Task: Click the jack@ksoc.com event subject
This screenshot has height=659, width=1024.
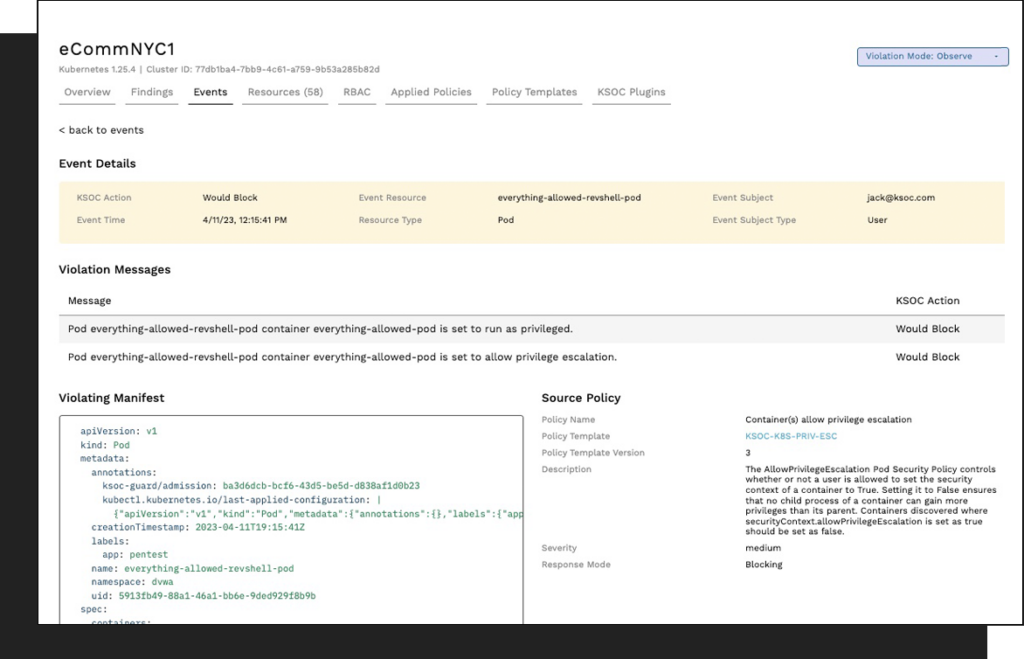Action: tap(901, 197)
